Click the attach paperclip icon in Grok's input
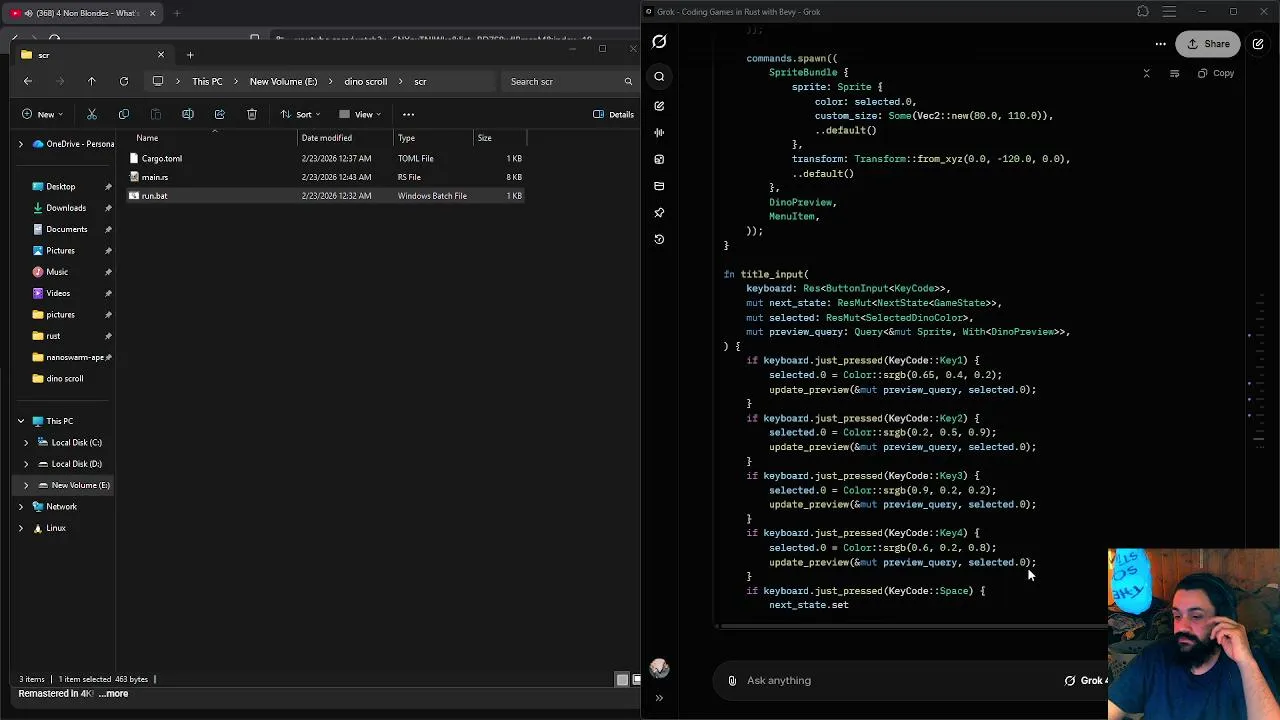 [x=732, y=681]
